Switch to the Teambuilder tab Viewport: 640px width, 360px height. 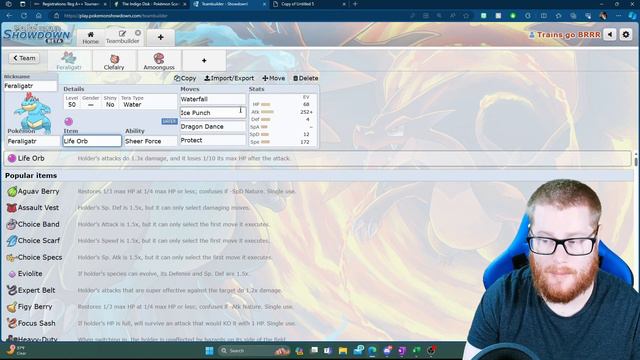122,37
